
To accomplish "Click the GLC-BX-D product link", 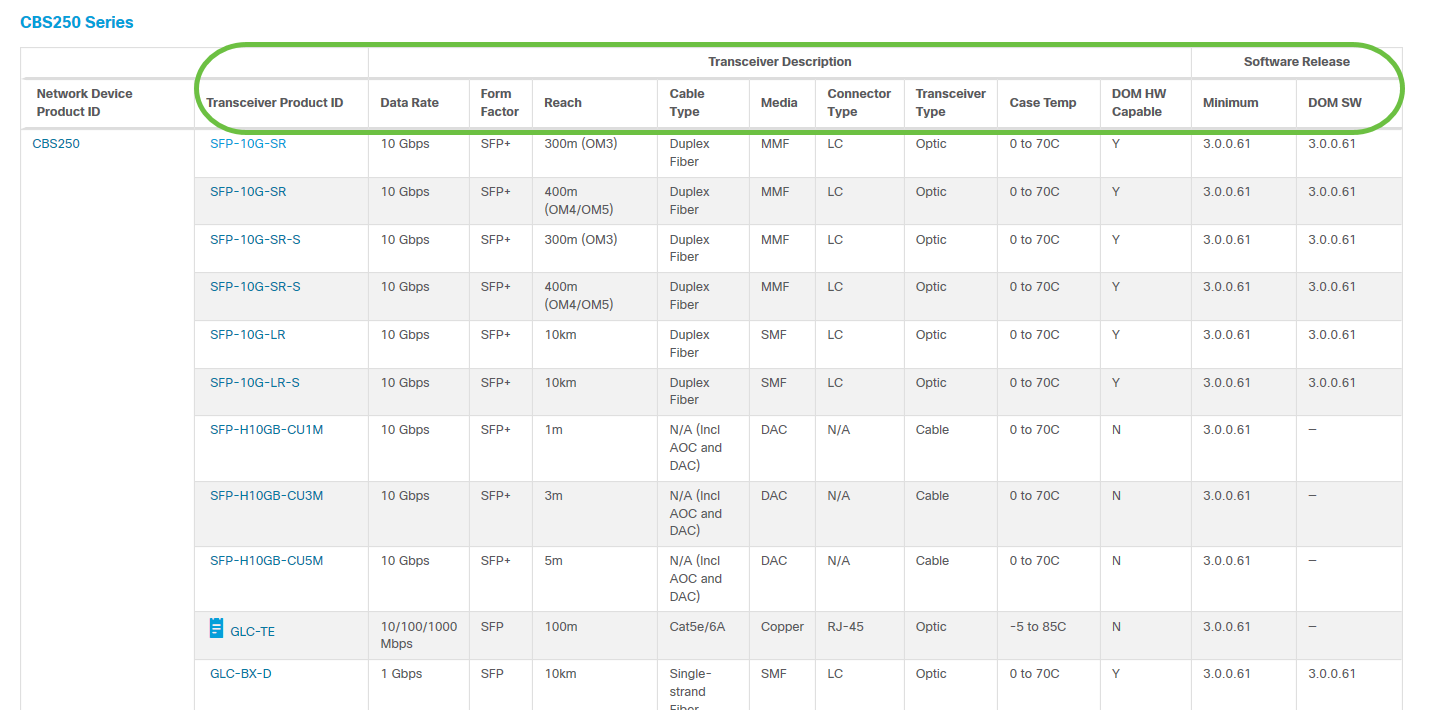I will click(x=241, y=674).
